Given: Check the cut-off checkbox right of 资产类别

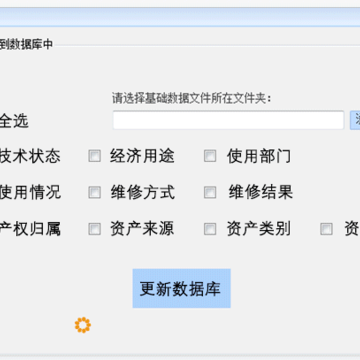Looking at the screenshot, I should 326,229.
